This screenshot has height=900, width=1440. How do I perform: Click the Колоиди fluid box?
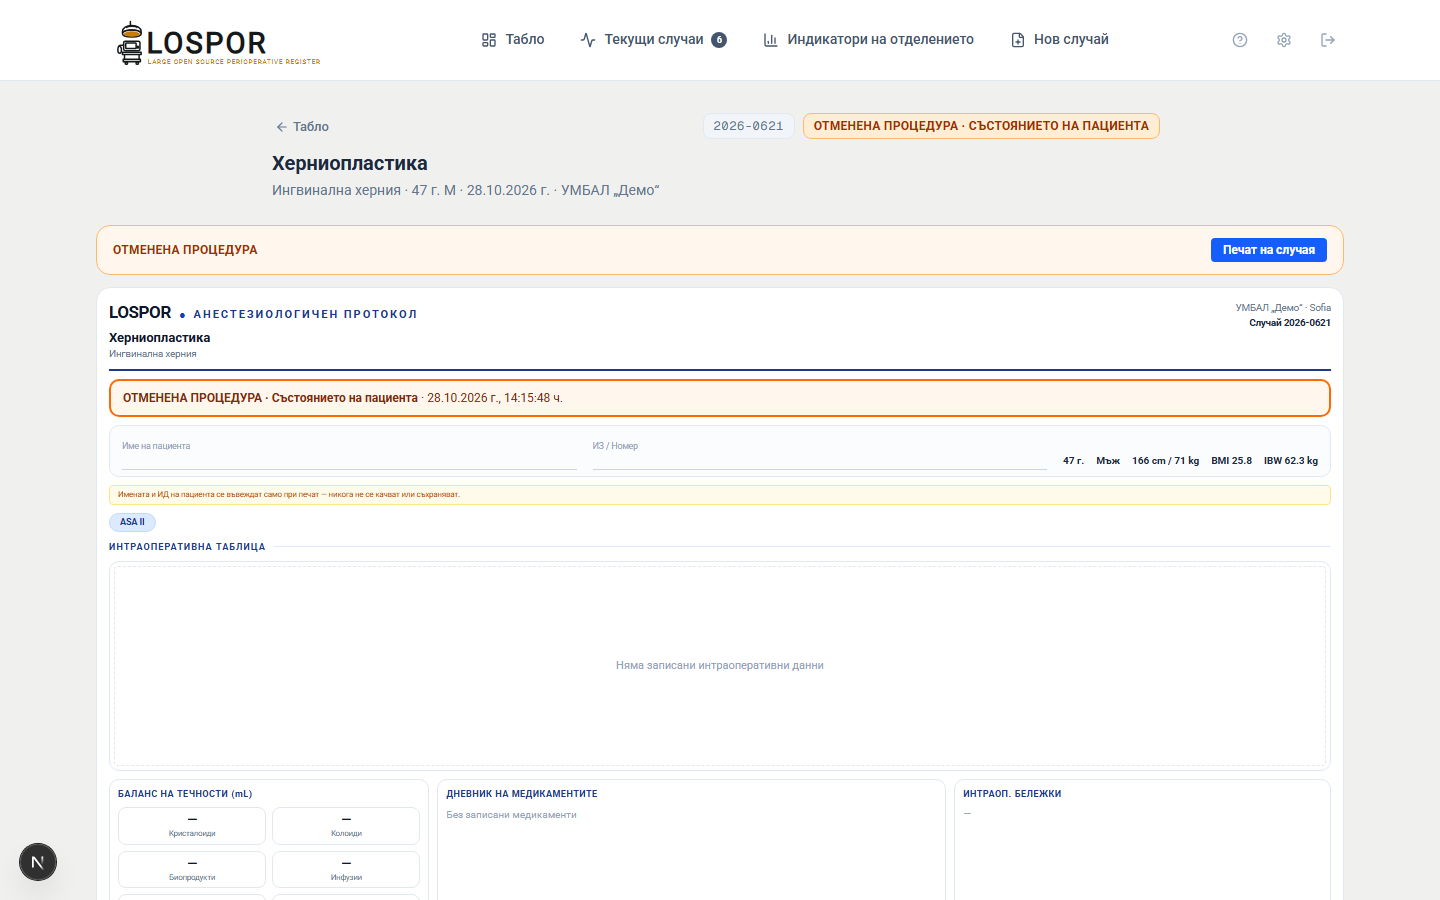346,826
